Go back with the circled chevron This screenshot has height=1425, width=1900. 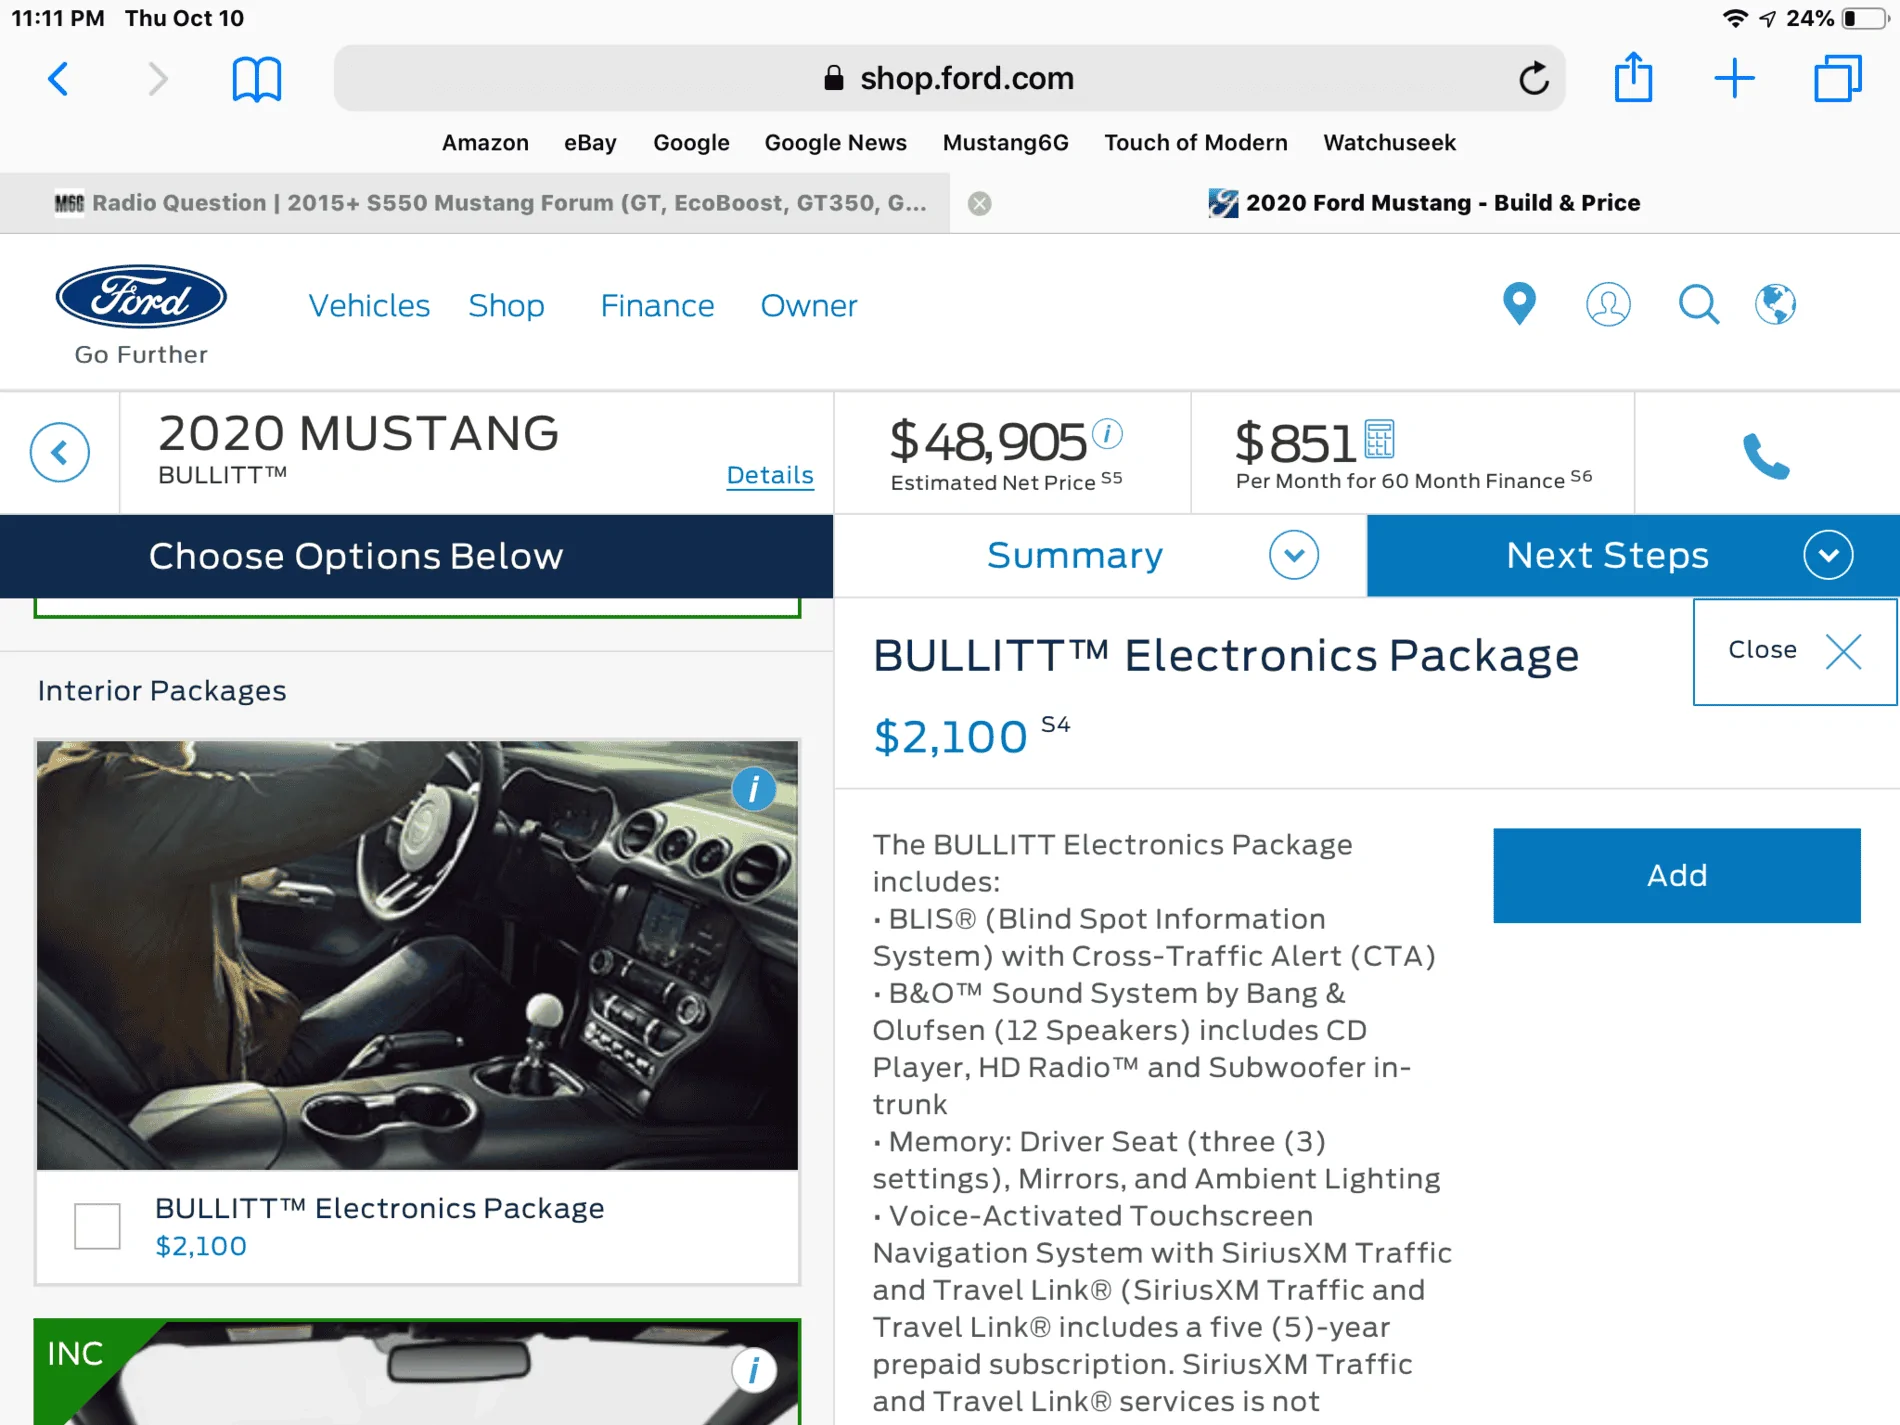60,453
